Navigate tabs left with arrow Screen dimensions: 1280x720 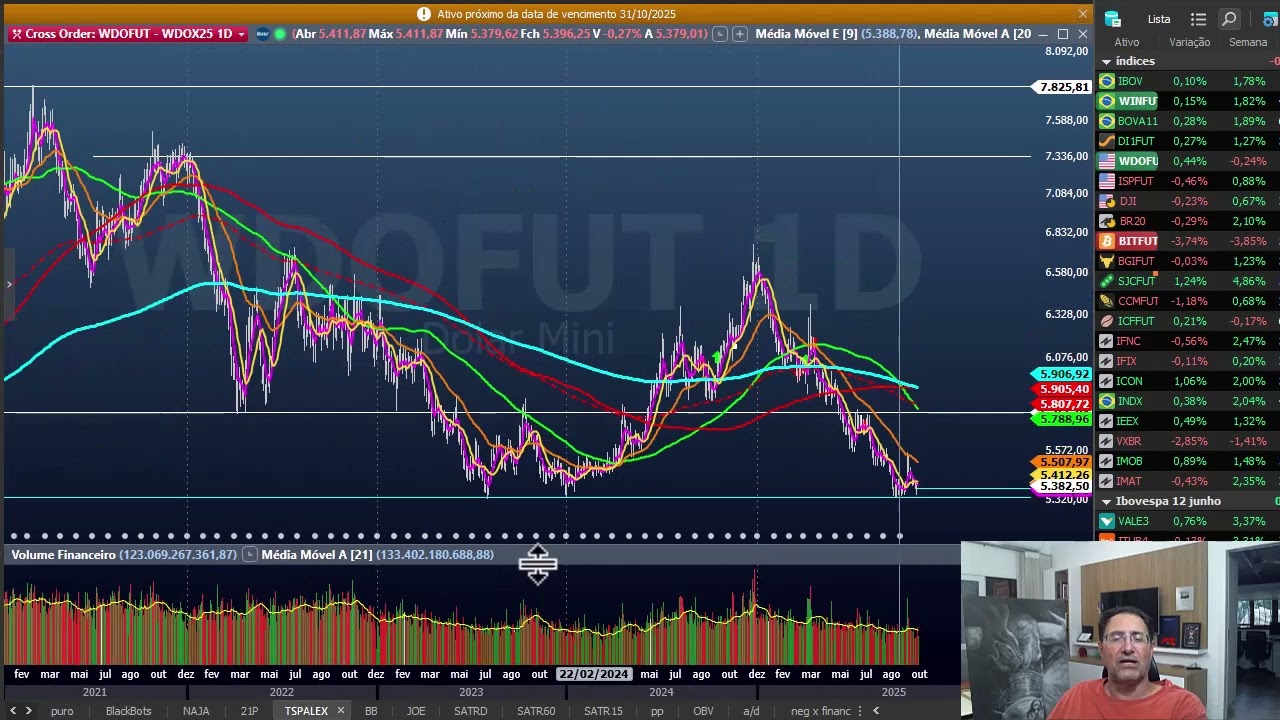13,711
